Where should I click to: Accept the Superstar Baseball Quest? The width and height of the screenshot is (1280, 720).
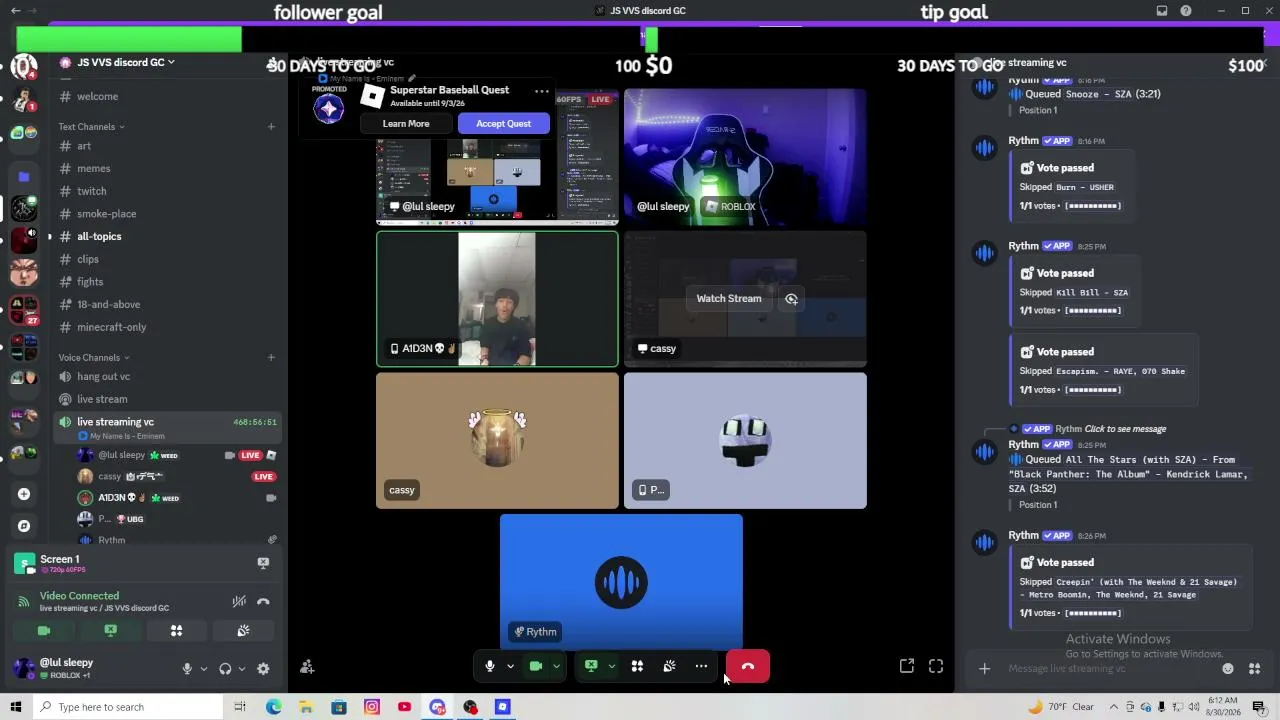click(504, 124)
